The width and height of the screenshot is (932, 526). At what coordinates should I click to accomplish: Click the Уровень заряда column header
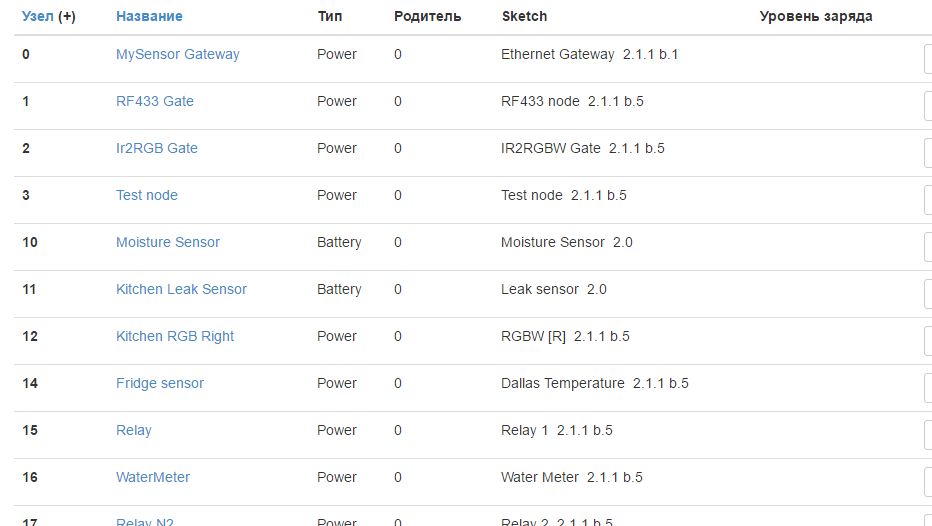tap(815, 16)
